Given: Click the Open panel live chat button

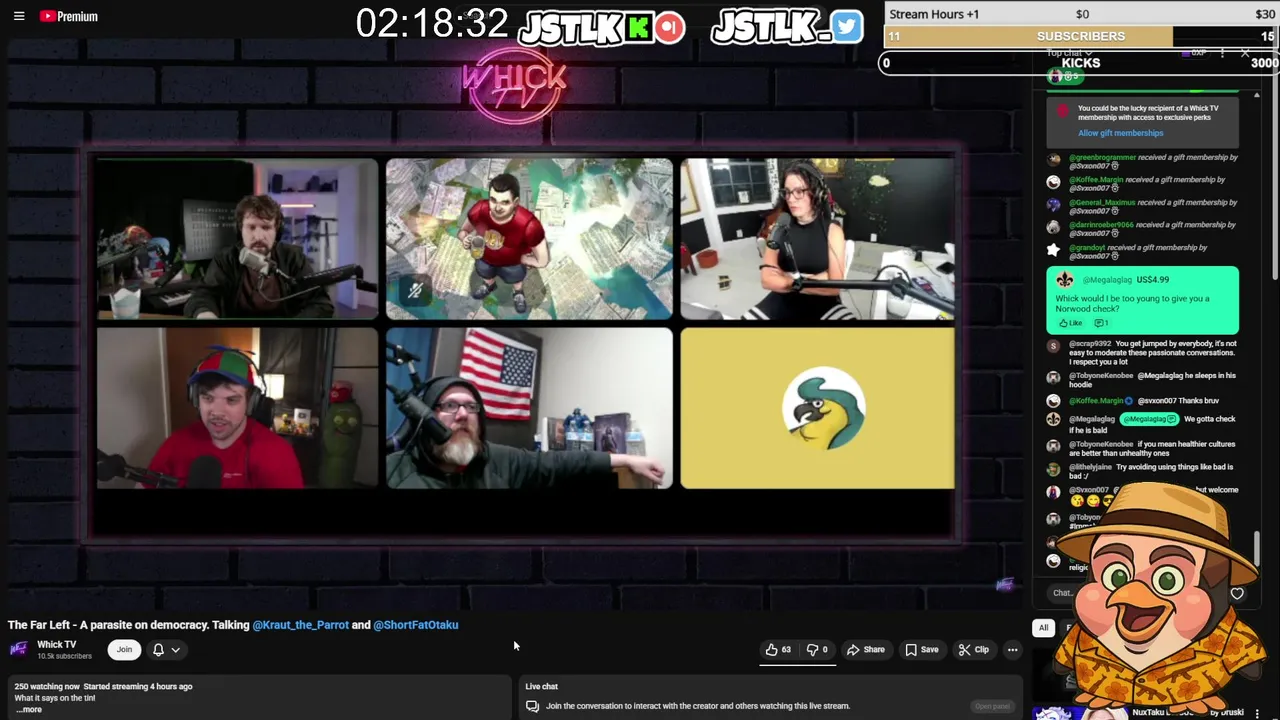Looking at the screenshot, I should tap(992, 706).
